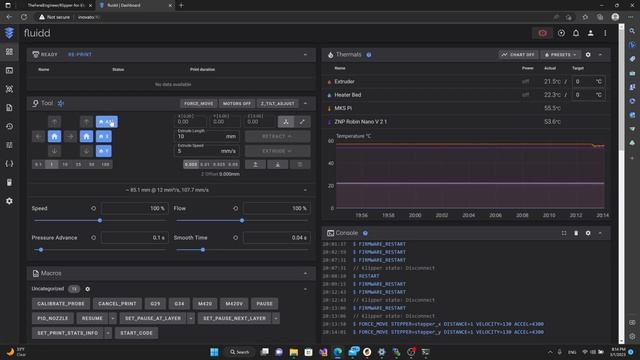Home the Y axis button
The width and height of the screenshot is (640, 360).
click(104, 151)
